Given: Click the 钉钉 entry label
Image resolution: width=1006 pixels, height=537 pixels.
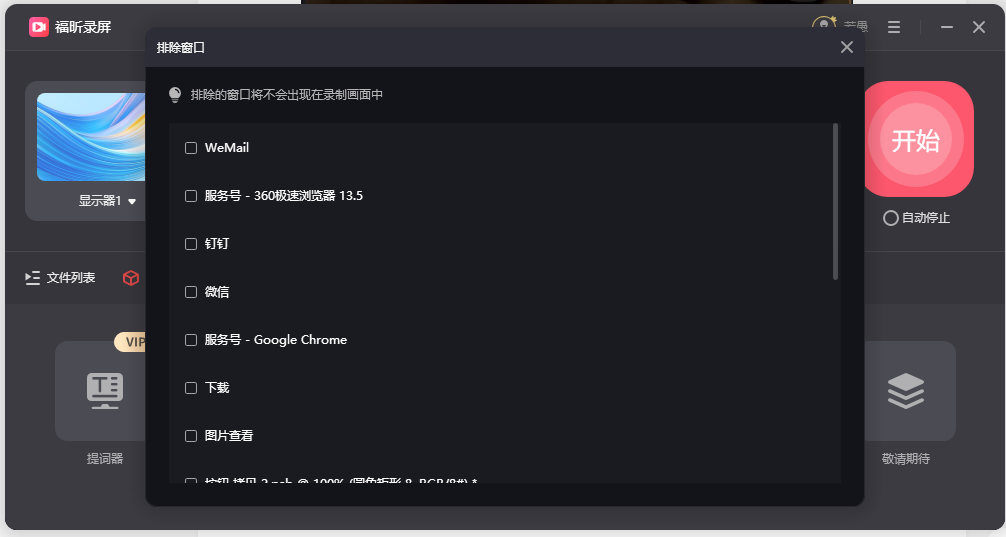Looking at the screenshot, I should point(217,244).
